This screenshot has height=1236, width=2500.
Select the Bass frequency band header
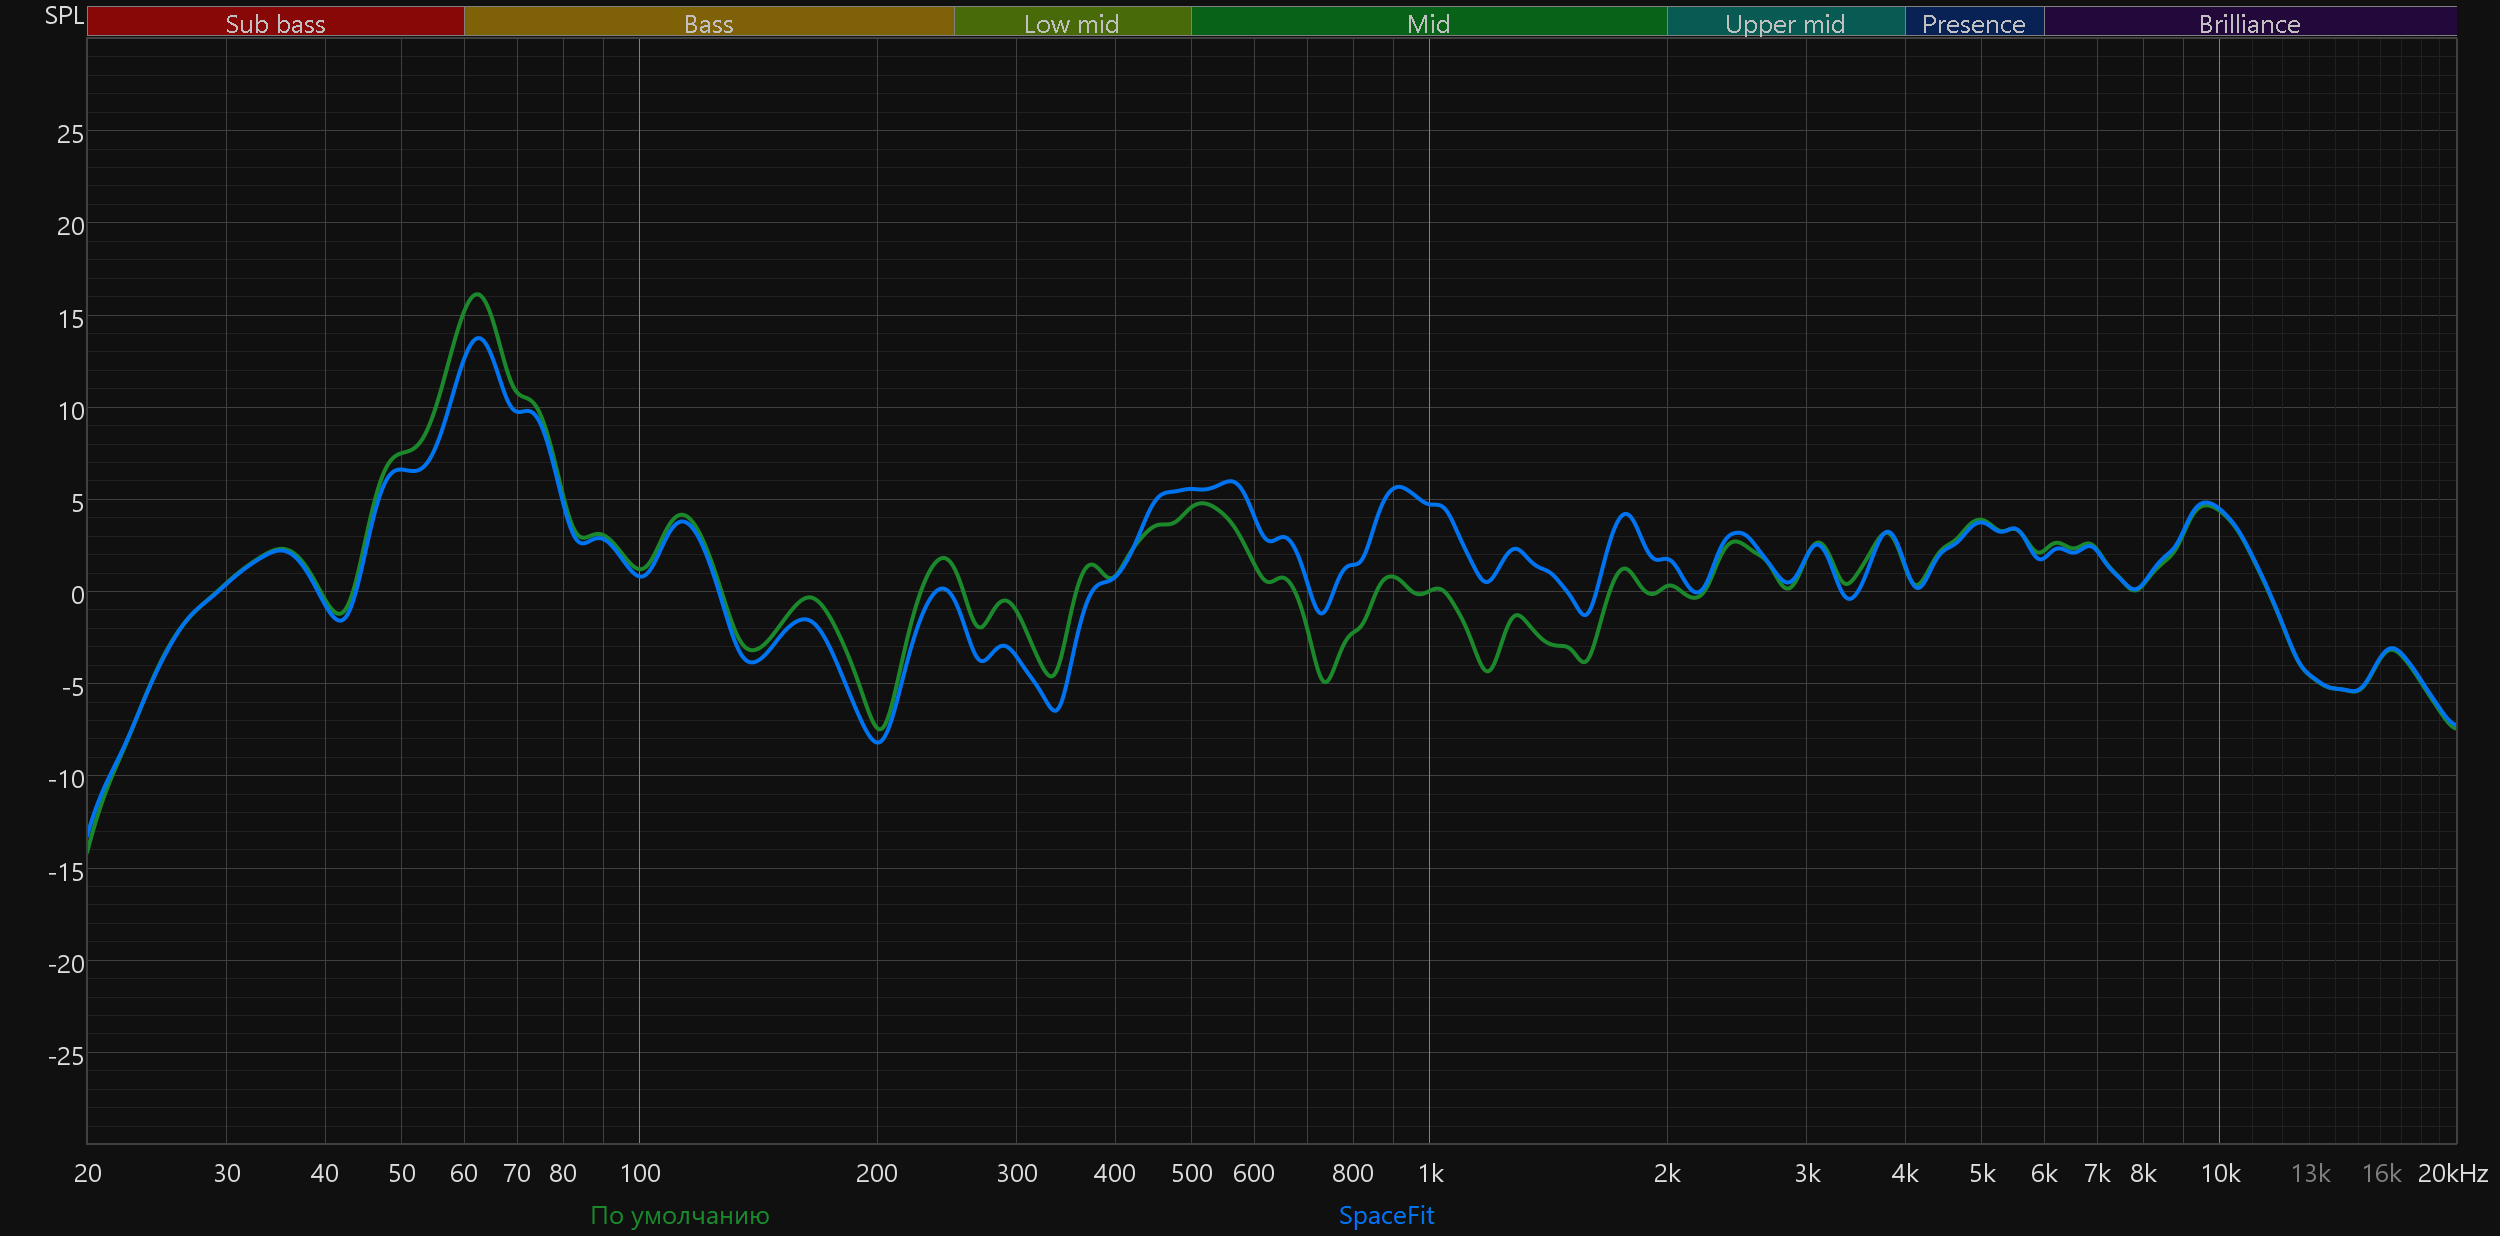coord(708,23)
